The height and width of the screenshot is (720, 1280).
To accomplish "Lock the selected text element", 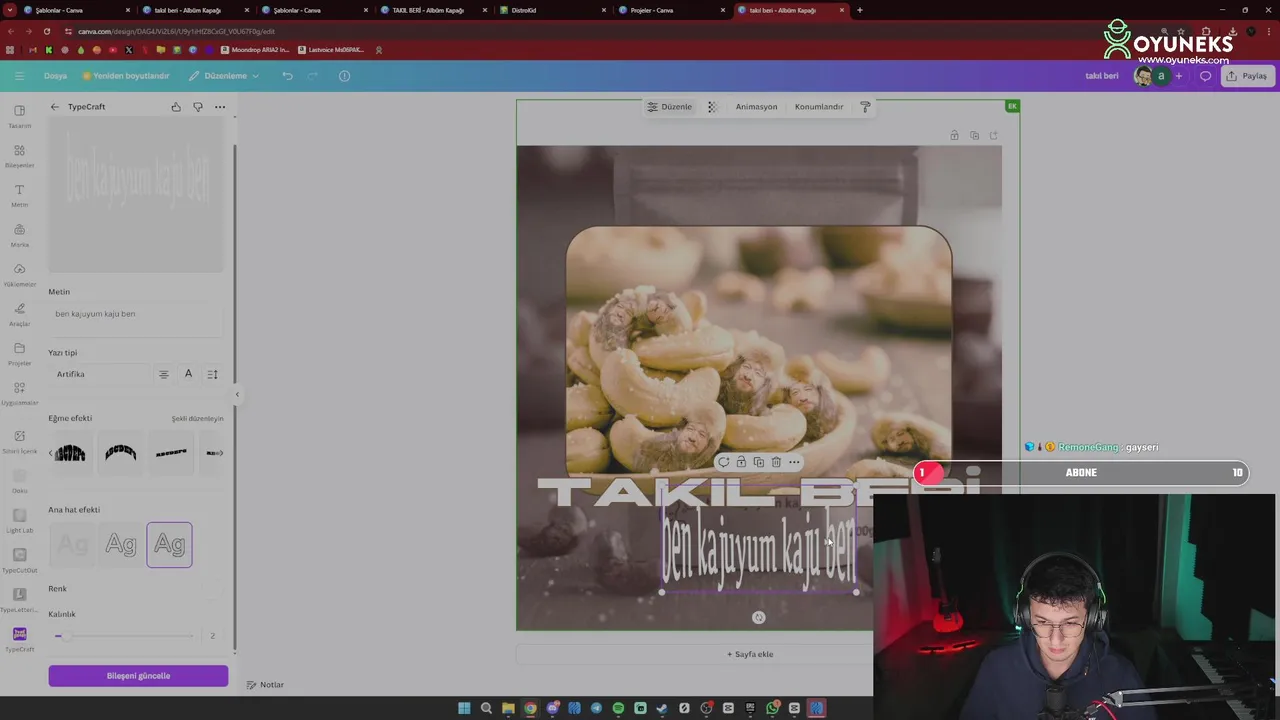I will point(741,462).
